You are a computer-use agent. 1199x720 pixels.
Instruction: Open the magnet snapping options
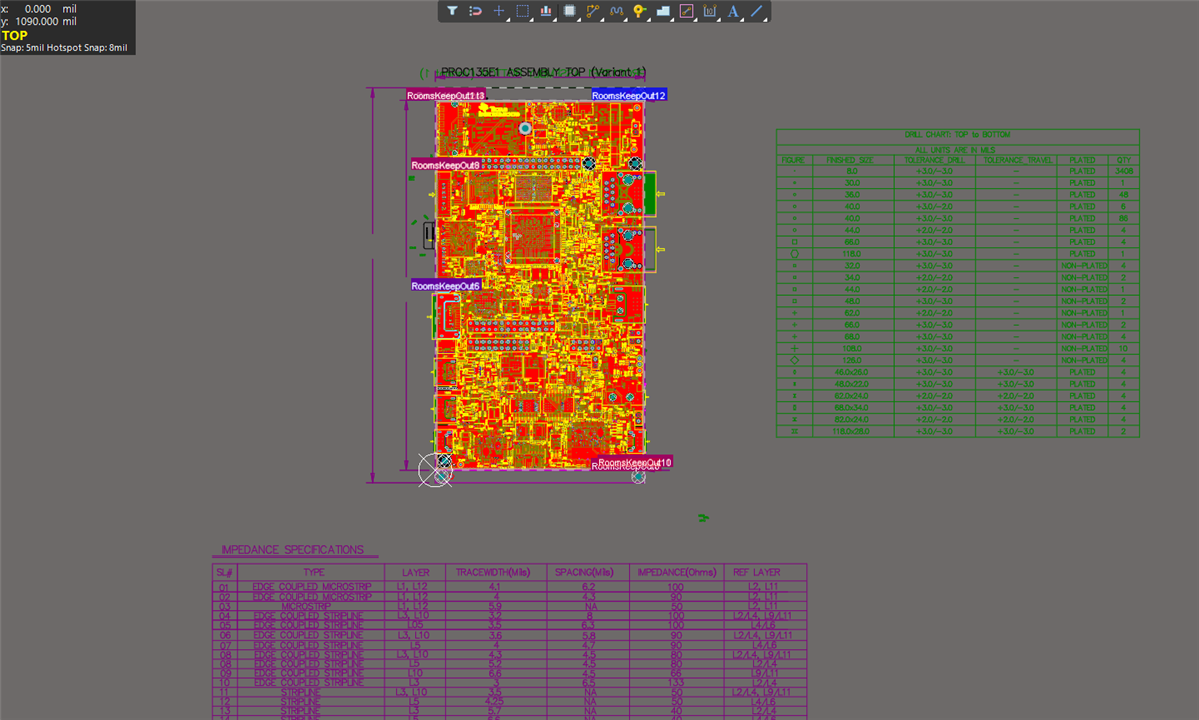[476, 11]
